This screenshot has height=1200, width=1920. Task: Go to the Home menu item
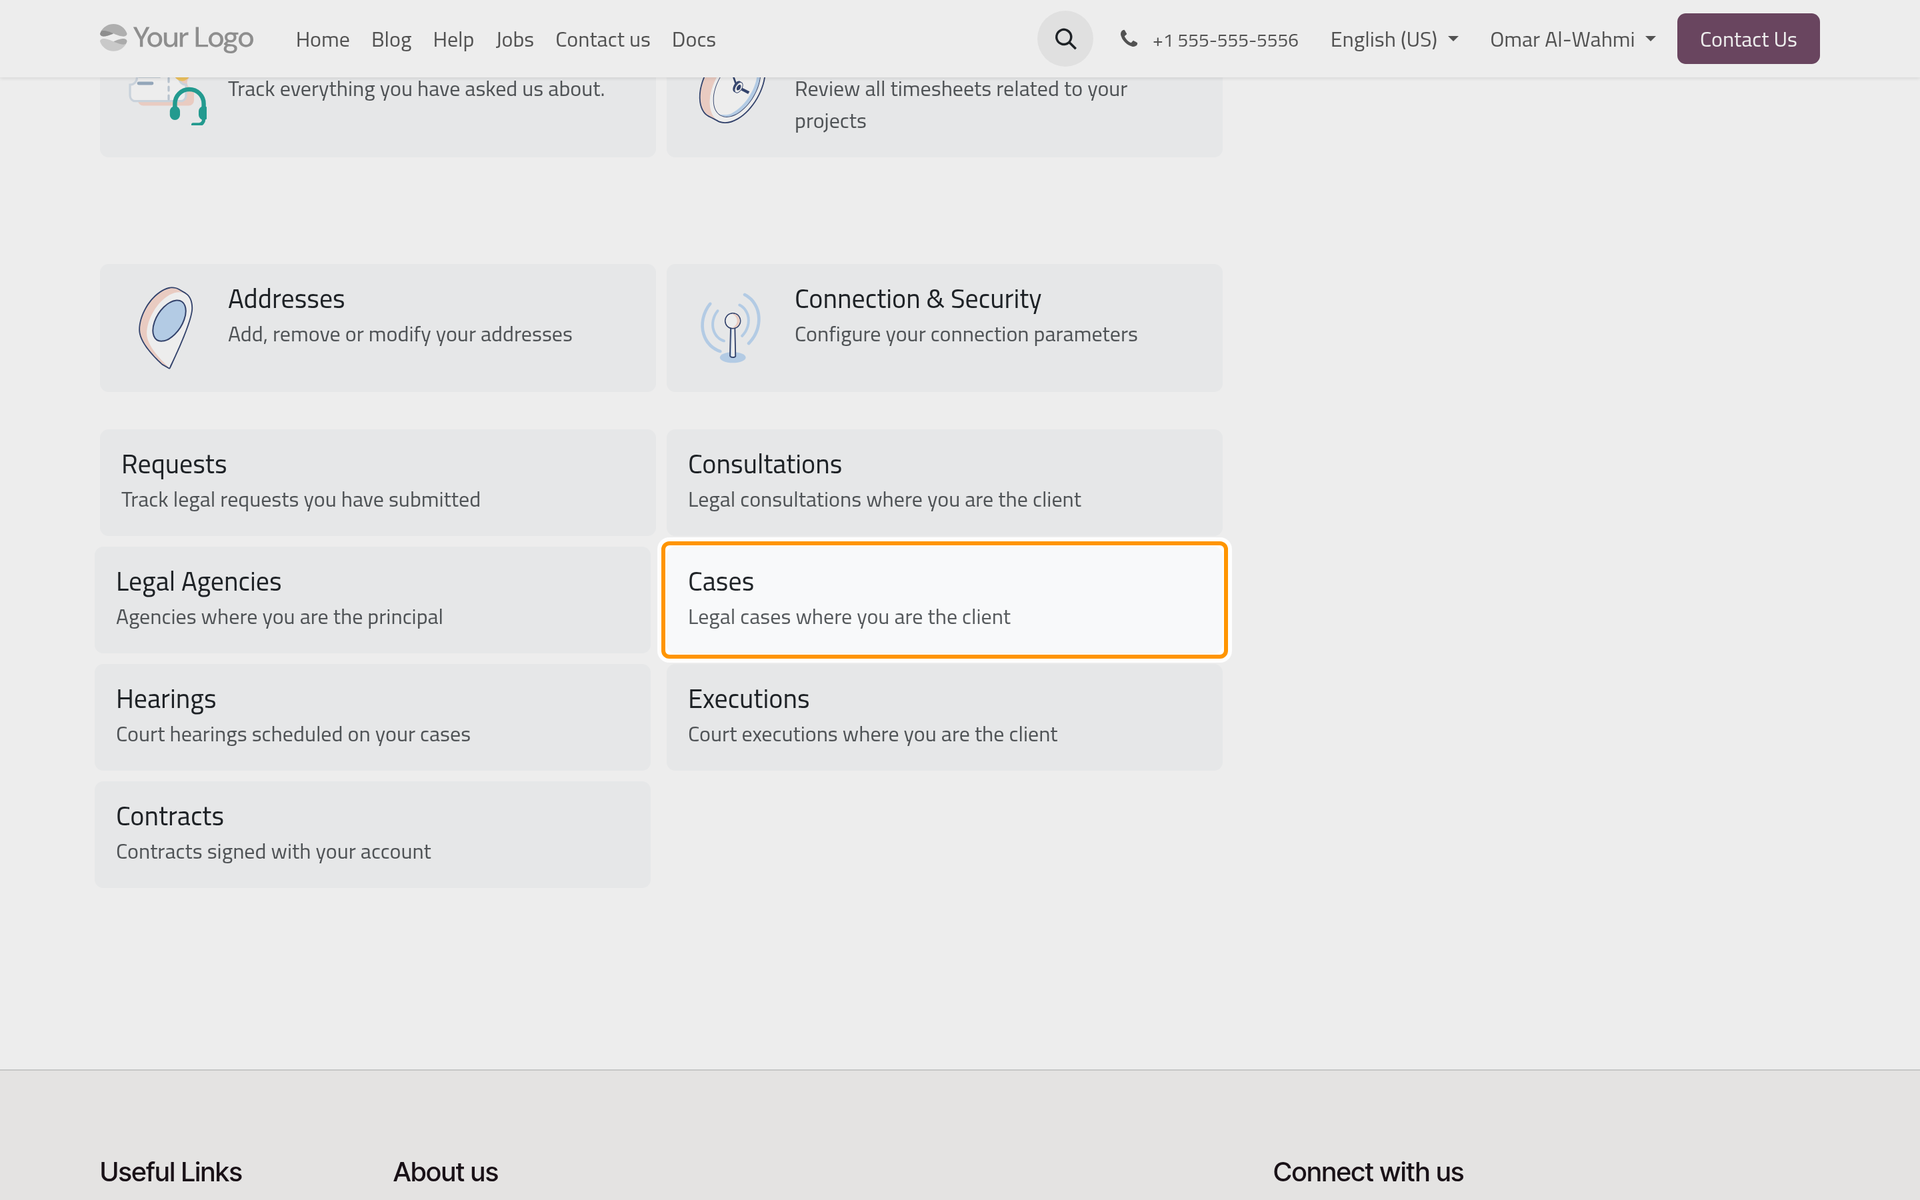click(x=322, y=39)
